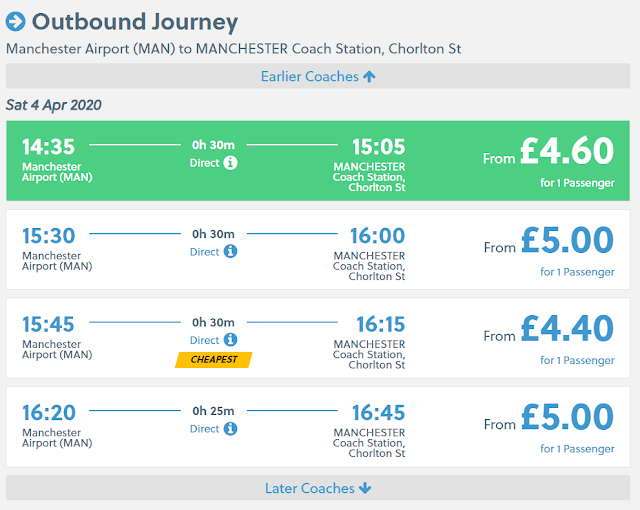Click 'for 1 Passenger' on 15:30 coach
Screen dimensions: 640x510
(x=577, y=272)
